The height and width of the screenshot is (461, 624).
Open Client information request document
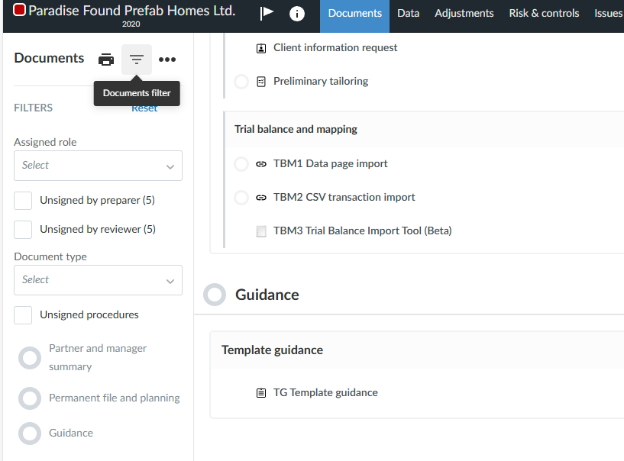click(335, 47)
